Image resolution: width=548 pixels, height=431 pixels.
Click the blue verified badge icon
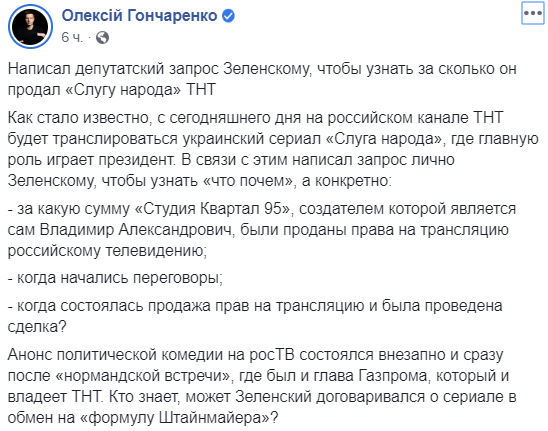pos(228,16)
